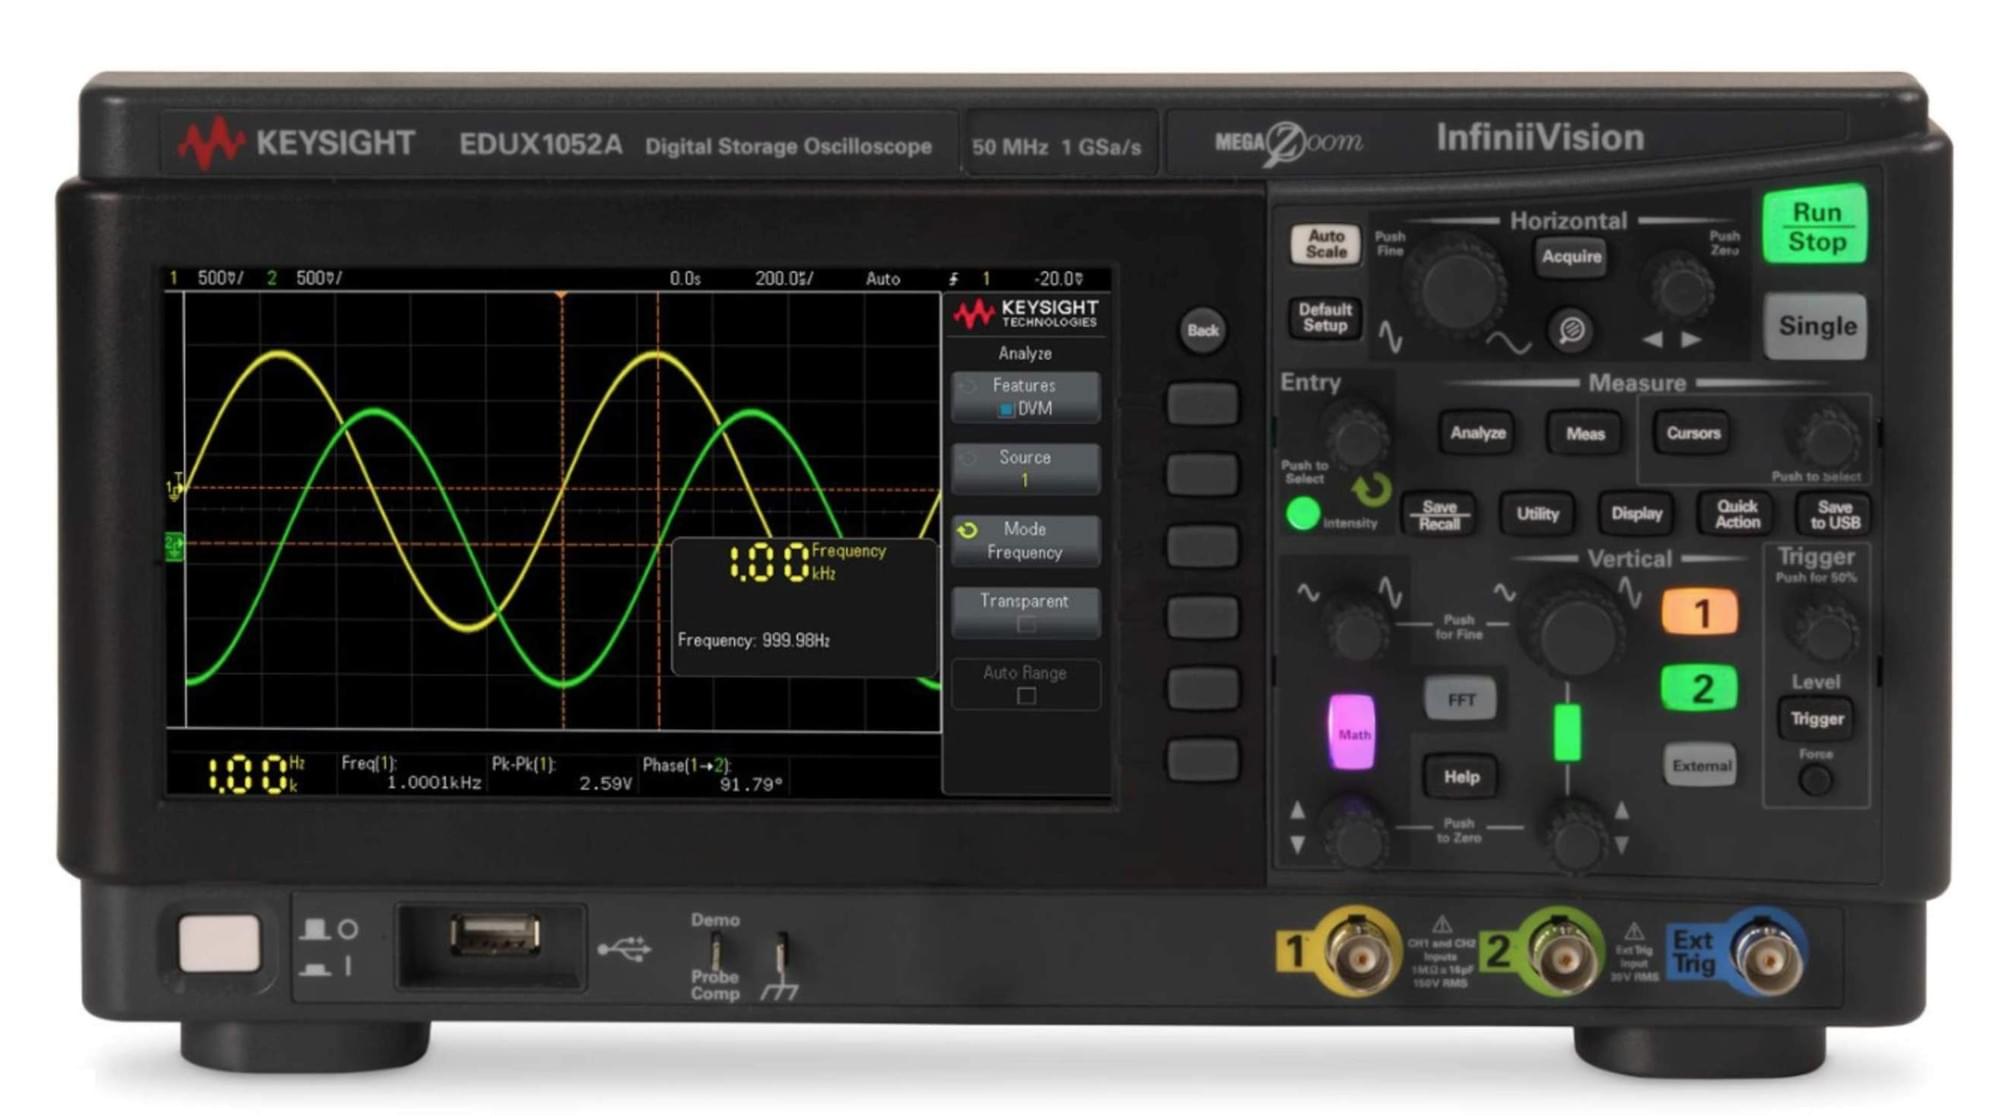Click the physical softkey next to Mode Frequency
The image size is (2000, 1118).
pos(1202,547)
